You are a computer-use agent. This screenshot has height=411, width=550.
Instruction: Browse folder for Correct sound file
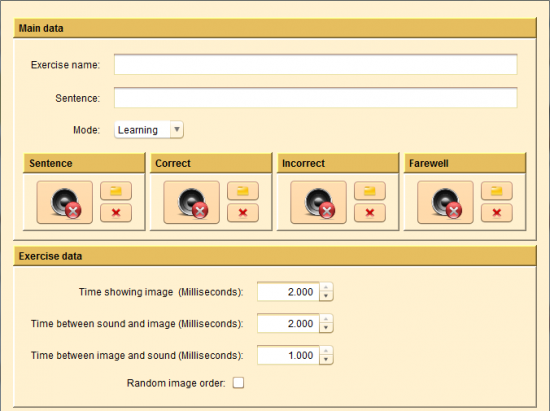coord(243,191)
